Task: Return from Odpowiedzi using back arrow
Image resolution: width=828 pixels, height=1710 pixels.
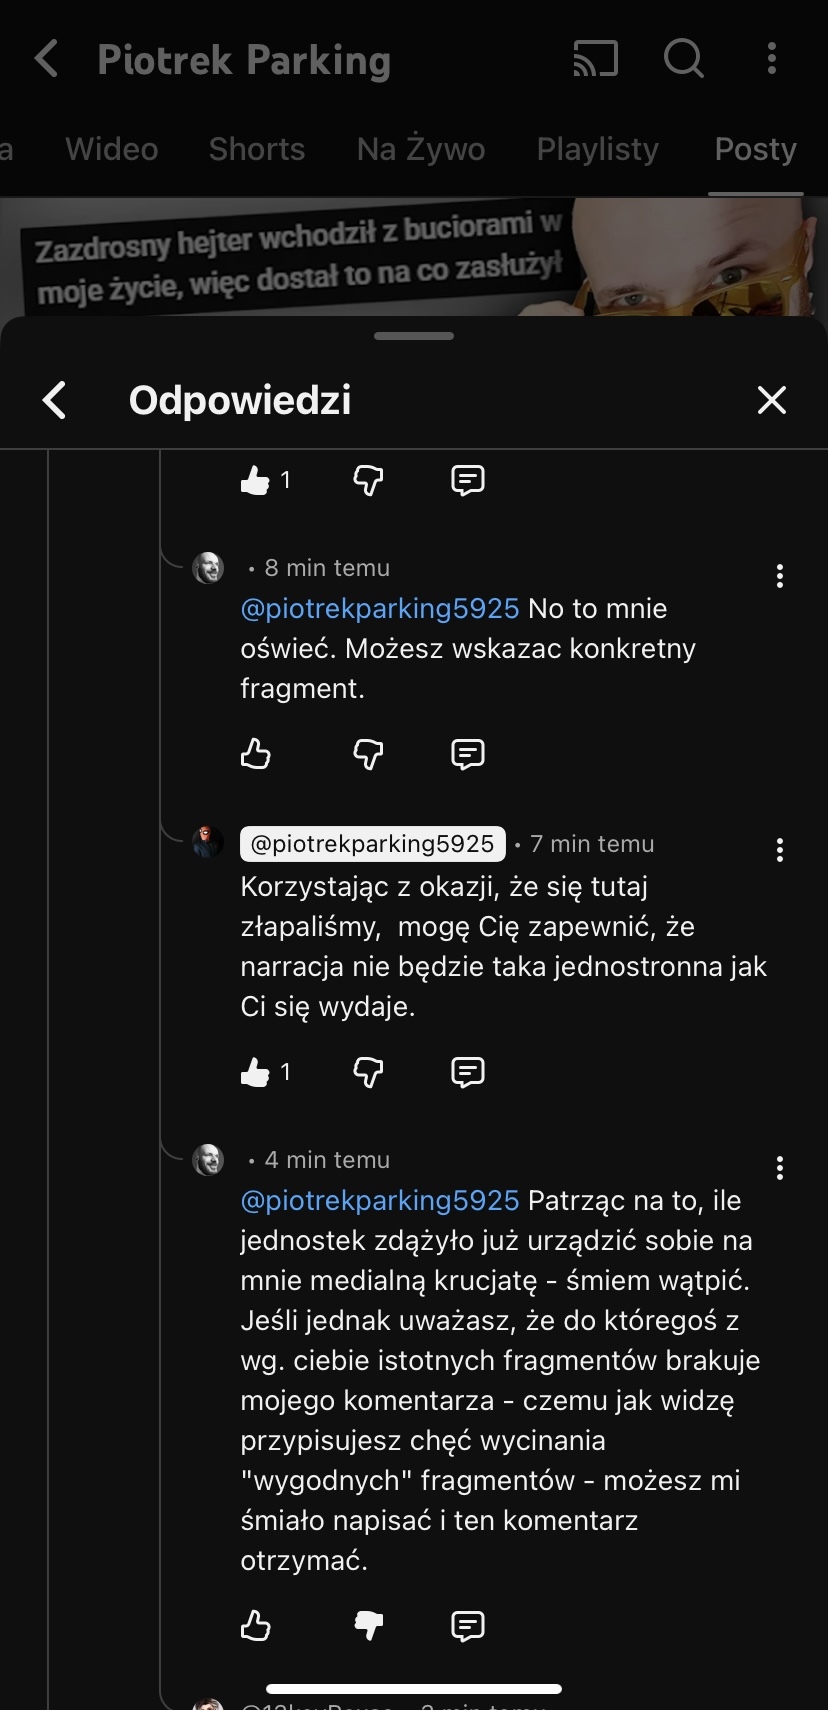Action: [55, 400]
